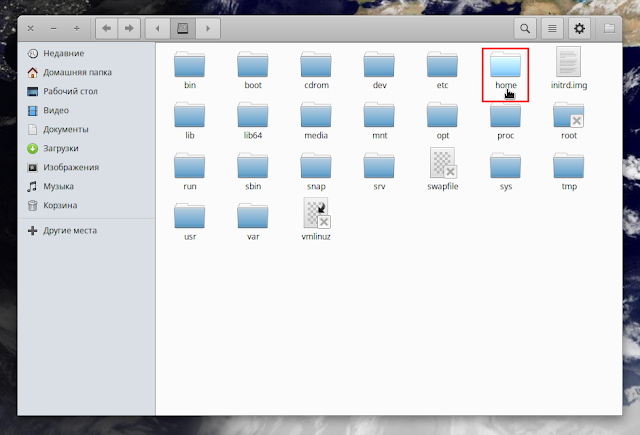Open Недавние in sidebar
This screenshot has height=435, width=640.
[x=87, y=53]
